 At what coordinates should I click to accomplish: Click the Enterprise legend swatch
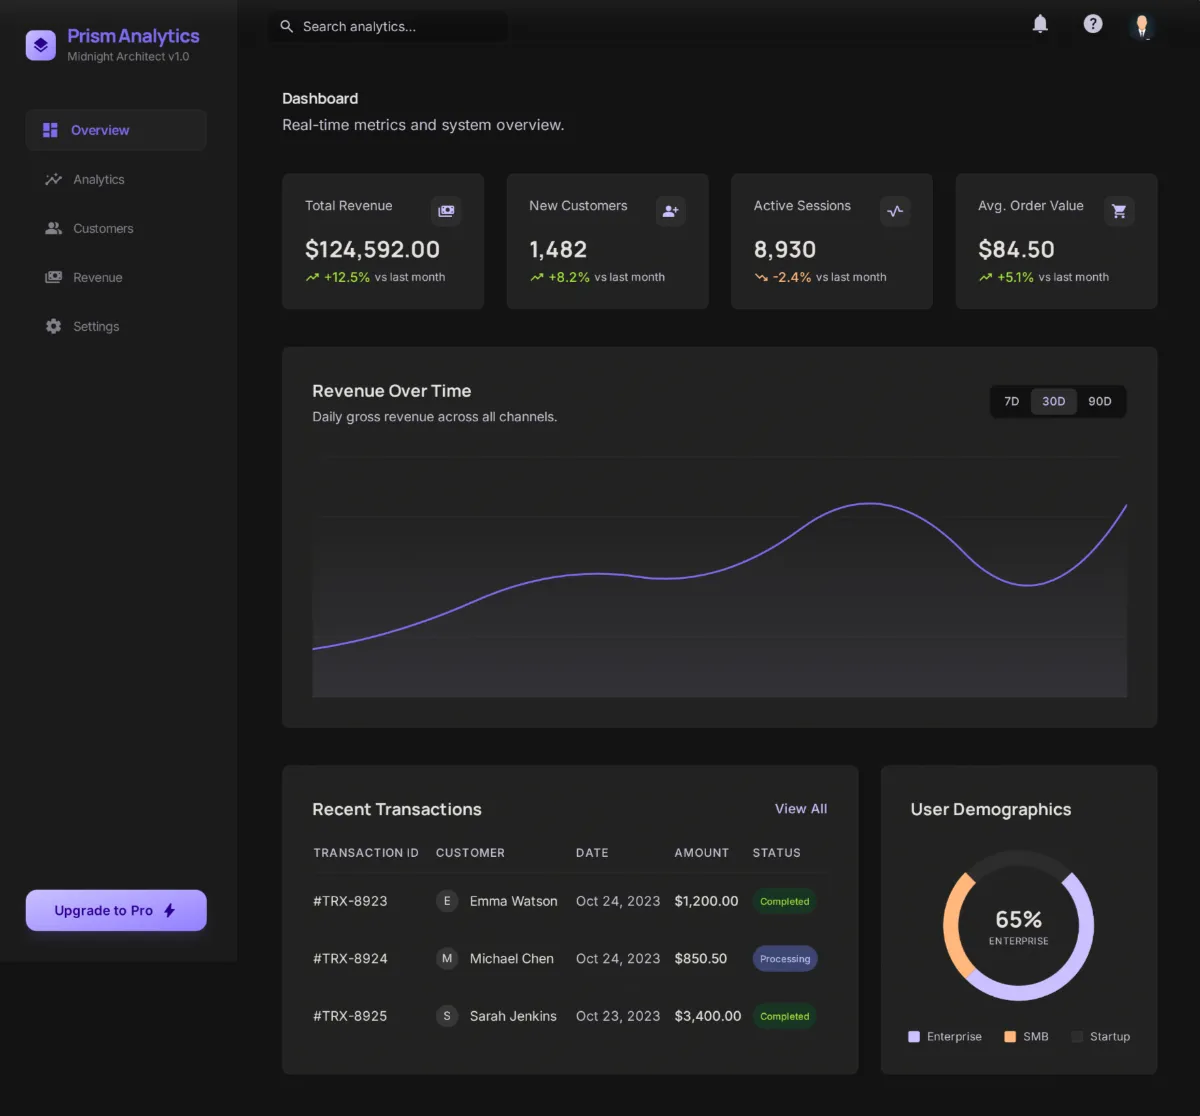click(913, 1037)
